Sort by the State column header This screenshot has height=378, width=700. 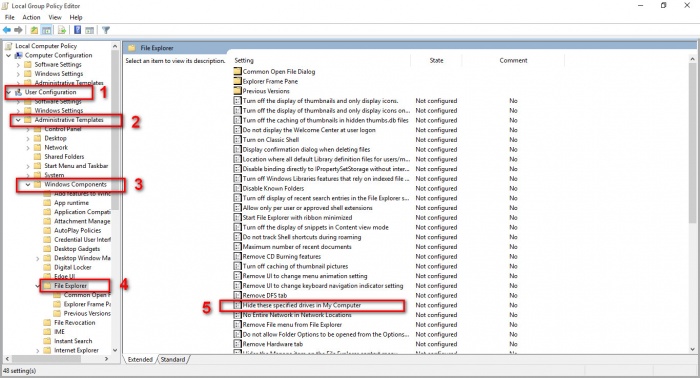436,60
